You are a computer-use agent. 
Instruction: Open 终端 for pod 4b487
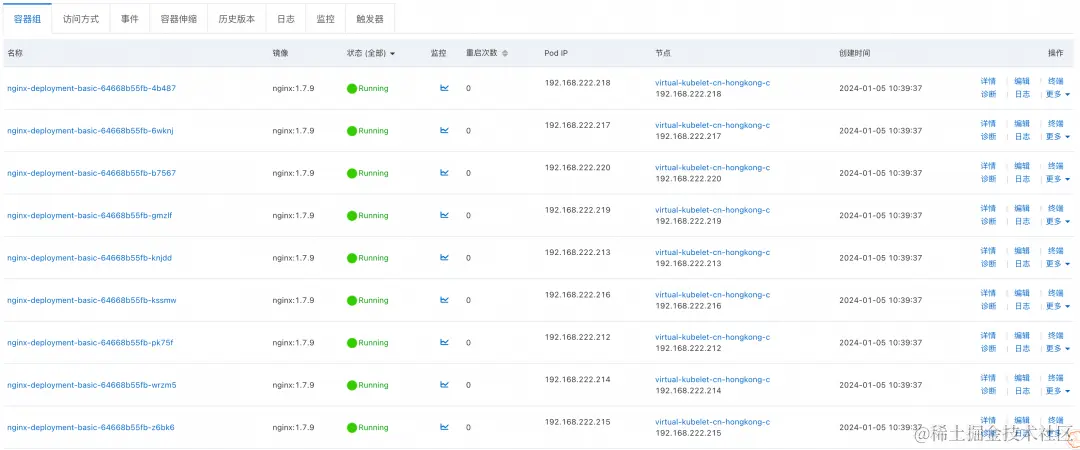tap(1056, 81)
